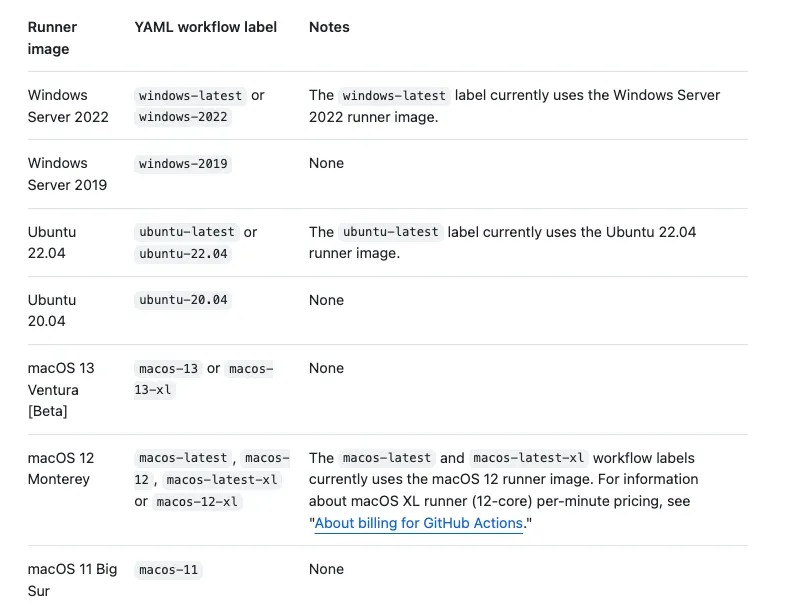Screen dimensions: 786x605
Task: Click the macOS 12 Monterey runner image cell
Action: tap(60, 468)
